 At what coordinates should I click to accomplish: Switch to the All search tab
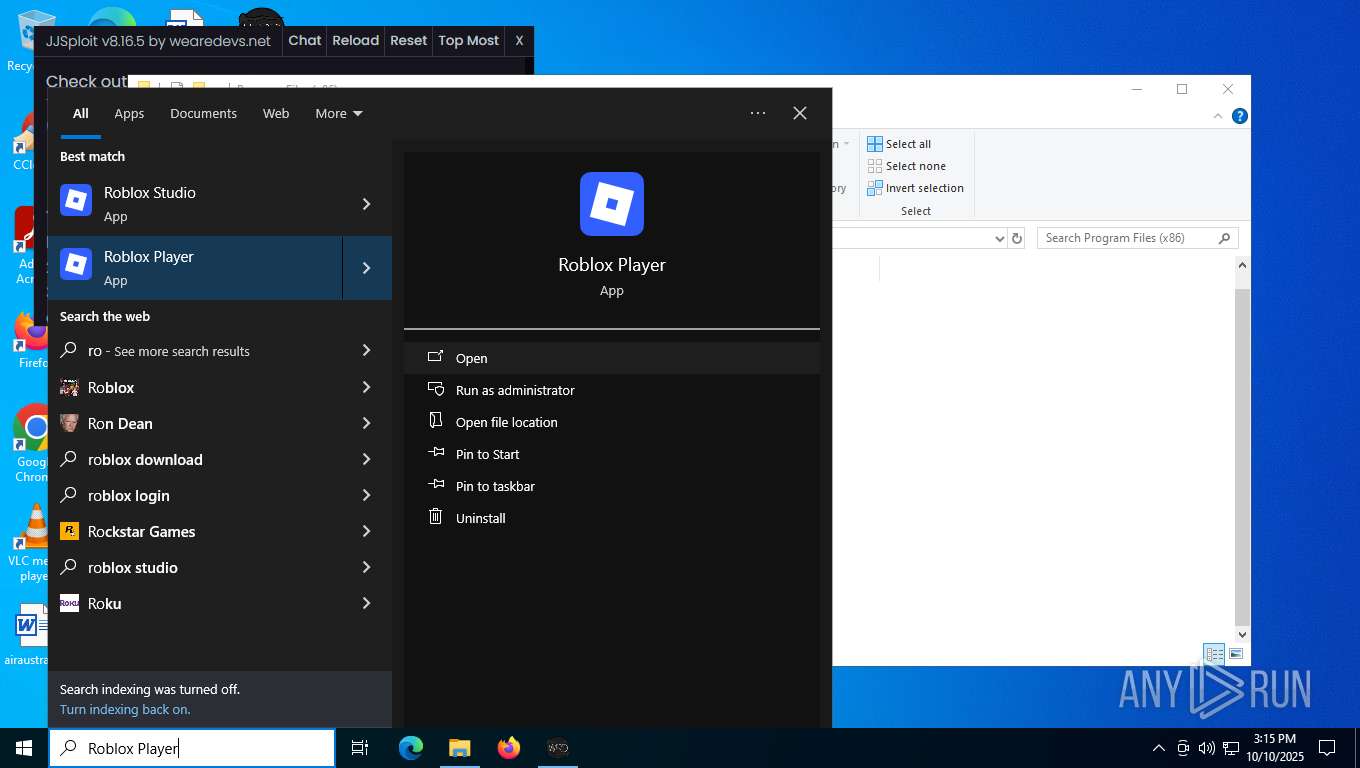click(x=81, y=113)
